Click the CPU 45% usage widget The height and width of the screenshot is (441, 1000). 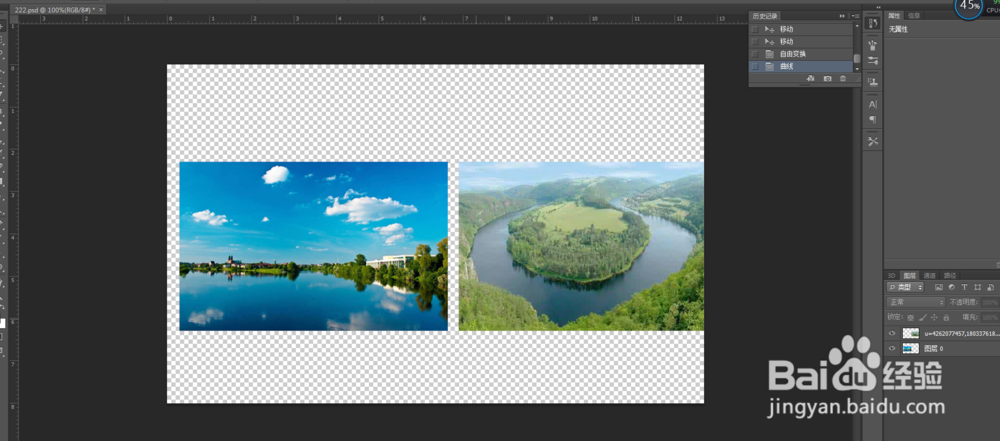click(969, 6)
